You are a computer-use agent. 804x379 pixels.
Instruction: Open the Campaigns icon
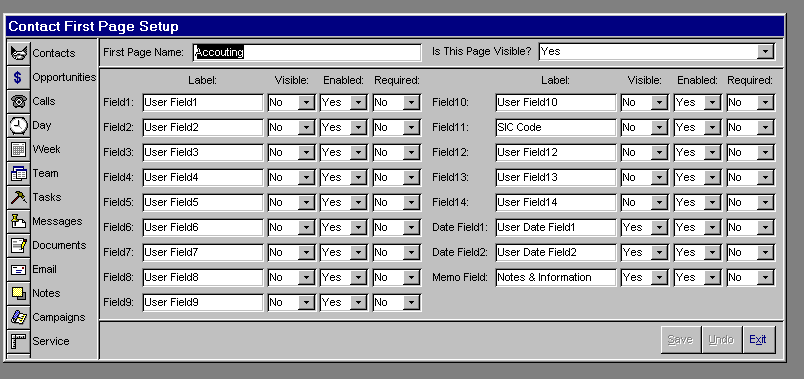tap(18, 318)
